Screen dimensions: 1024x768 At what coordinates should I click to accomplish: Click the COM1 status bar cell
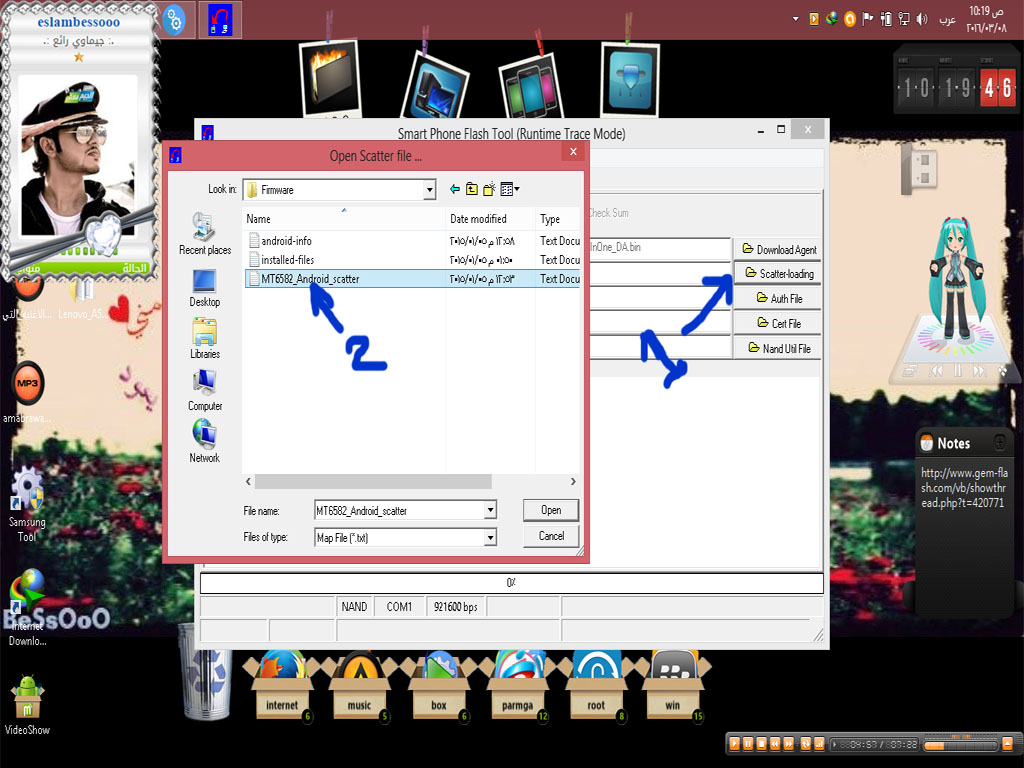click(399, 607)
